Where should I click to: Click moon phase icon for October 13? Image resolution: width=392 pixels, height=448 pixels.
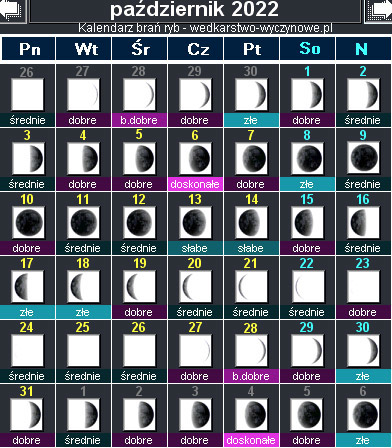tap(195, 223)
